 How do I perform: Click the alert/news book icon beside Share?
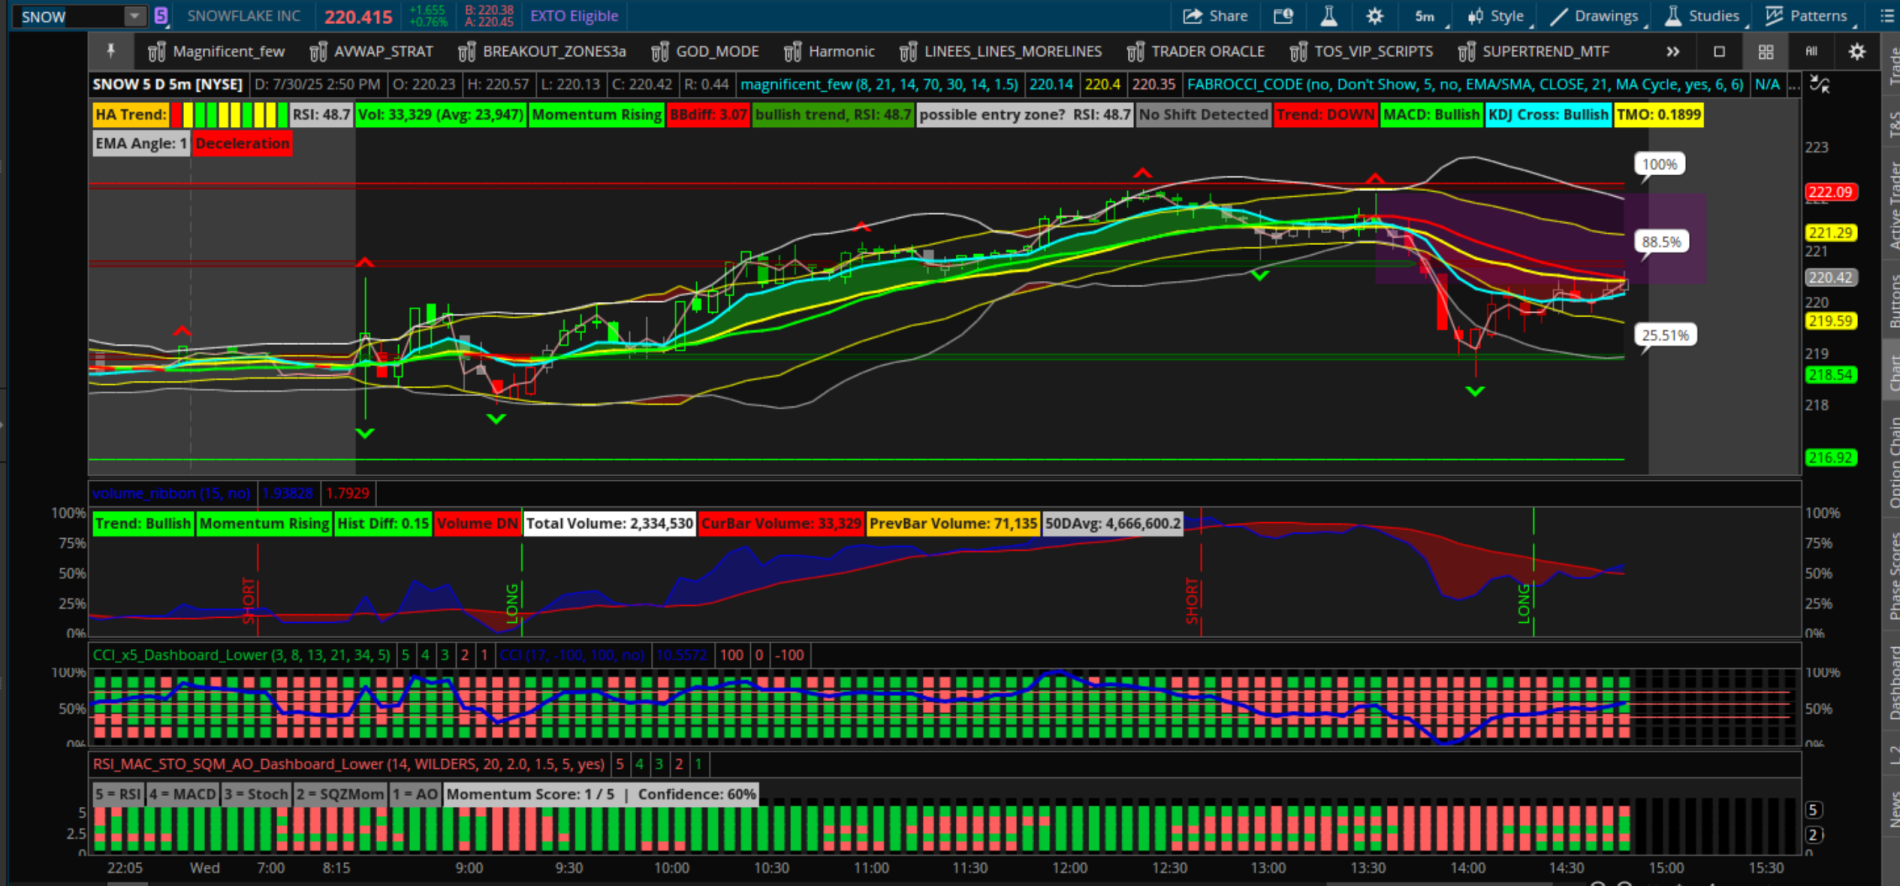(x=1283, y=16)
